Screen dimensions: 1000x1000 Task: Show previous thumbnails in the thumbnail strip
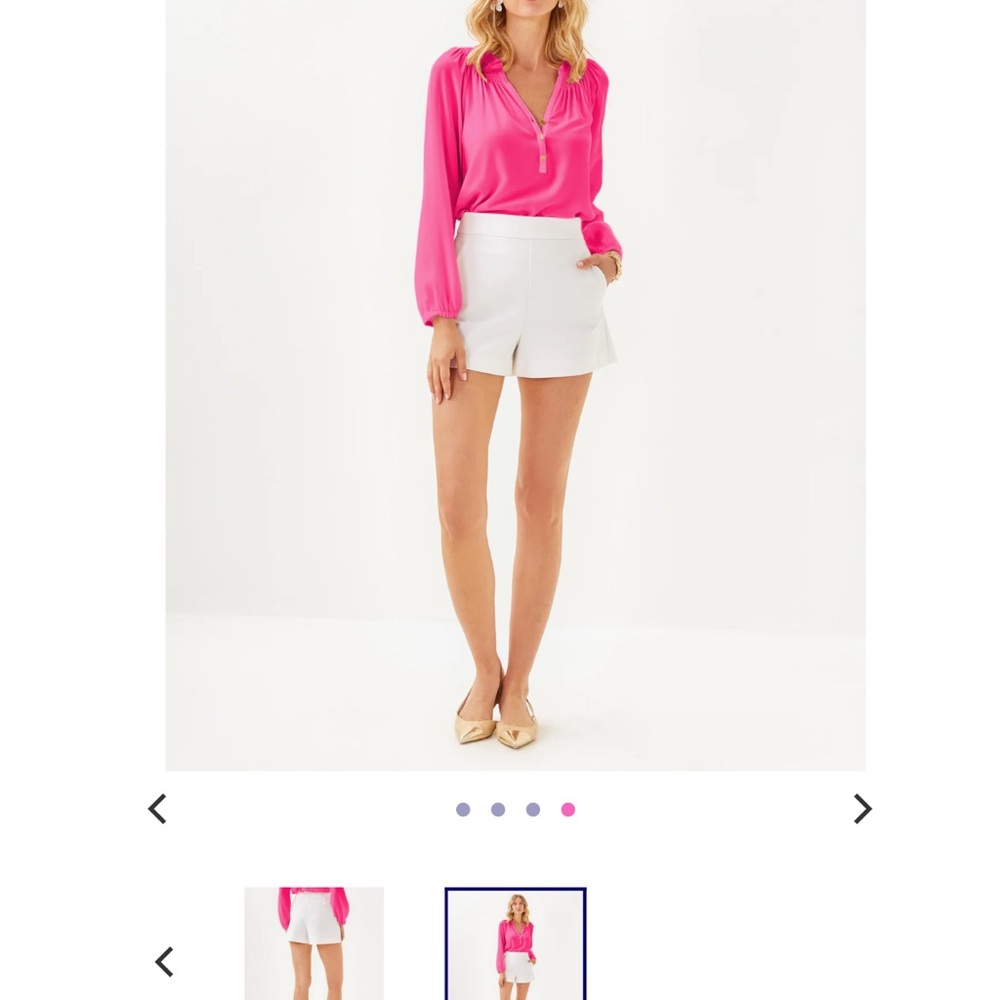pyautogui.click(x=165, y=961)
